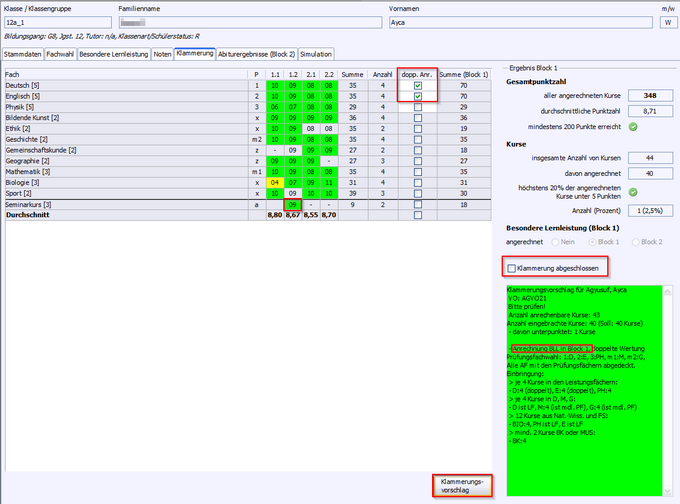Image resolution: width=680 pixels, height=504 pixels.
Task: Check the 'Klammerung abgeschlossen' box
Action: pyautogui.click(x=513, y=268)
